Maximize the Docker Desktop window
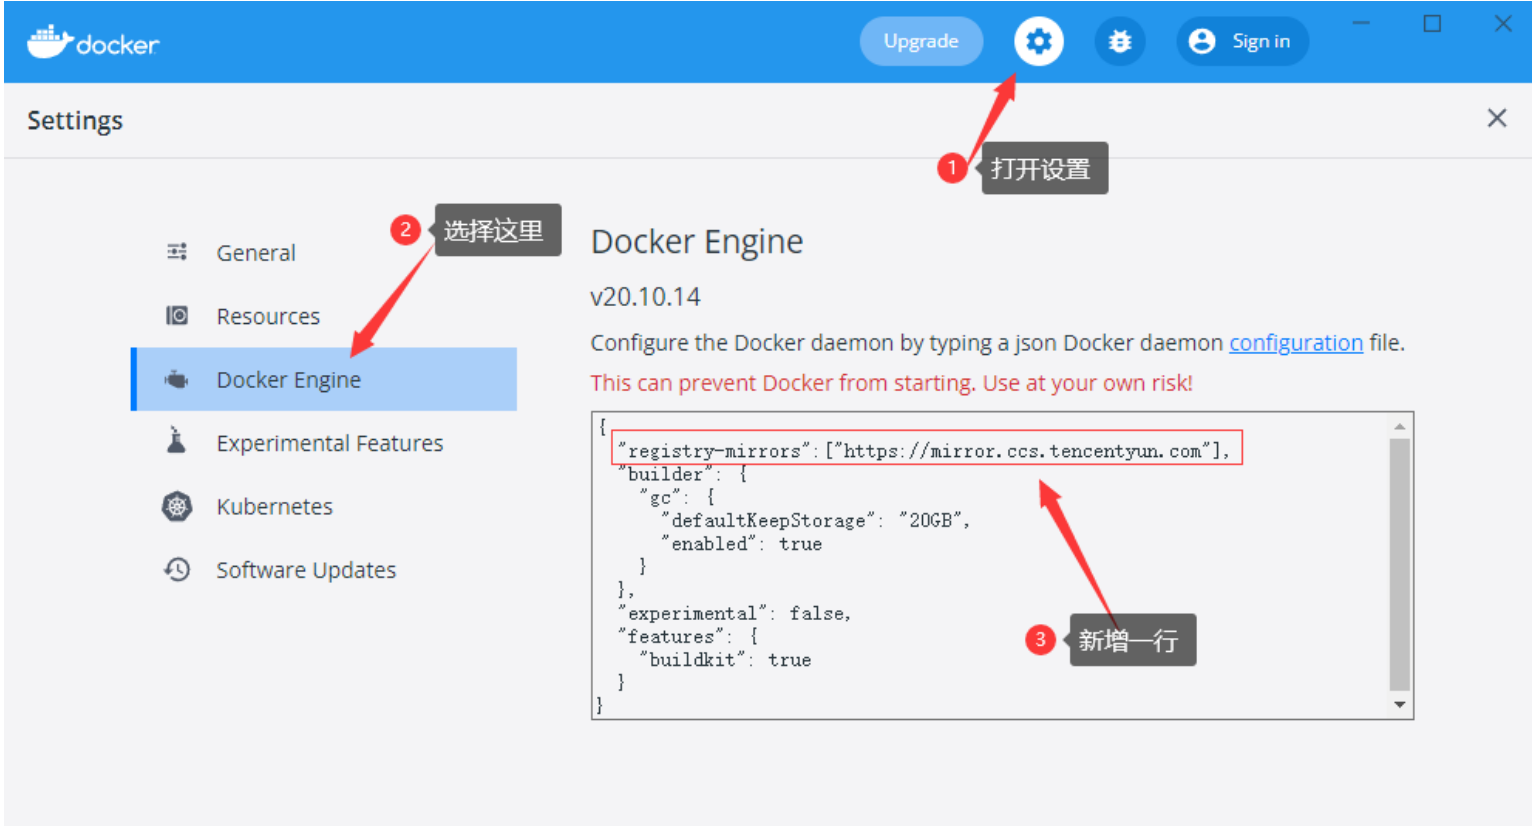 [1432, 23]
